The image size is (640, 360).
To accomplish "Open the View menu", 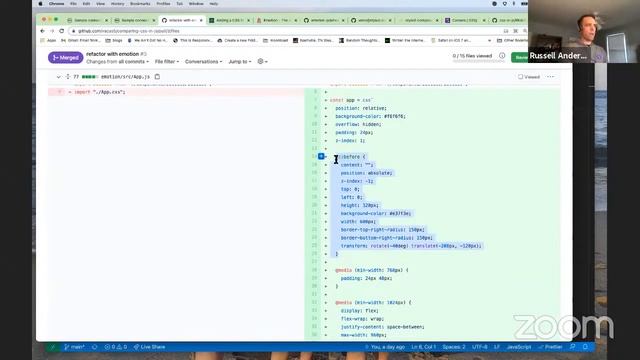I will [x=100, y=4].
